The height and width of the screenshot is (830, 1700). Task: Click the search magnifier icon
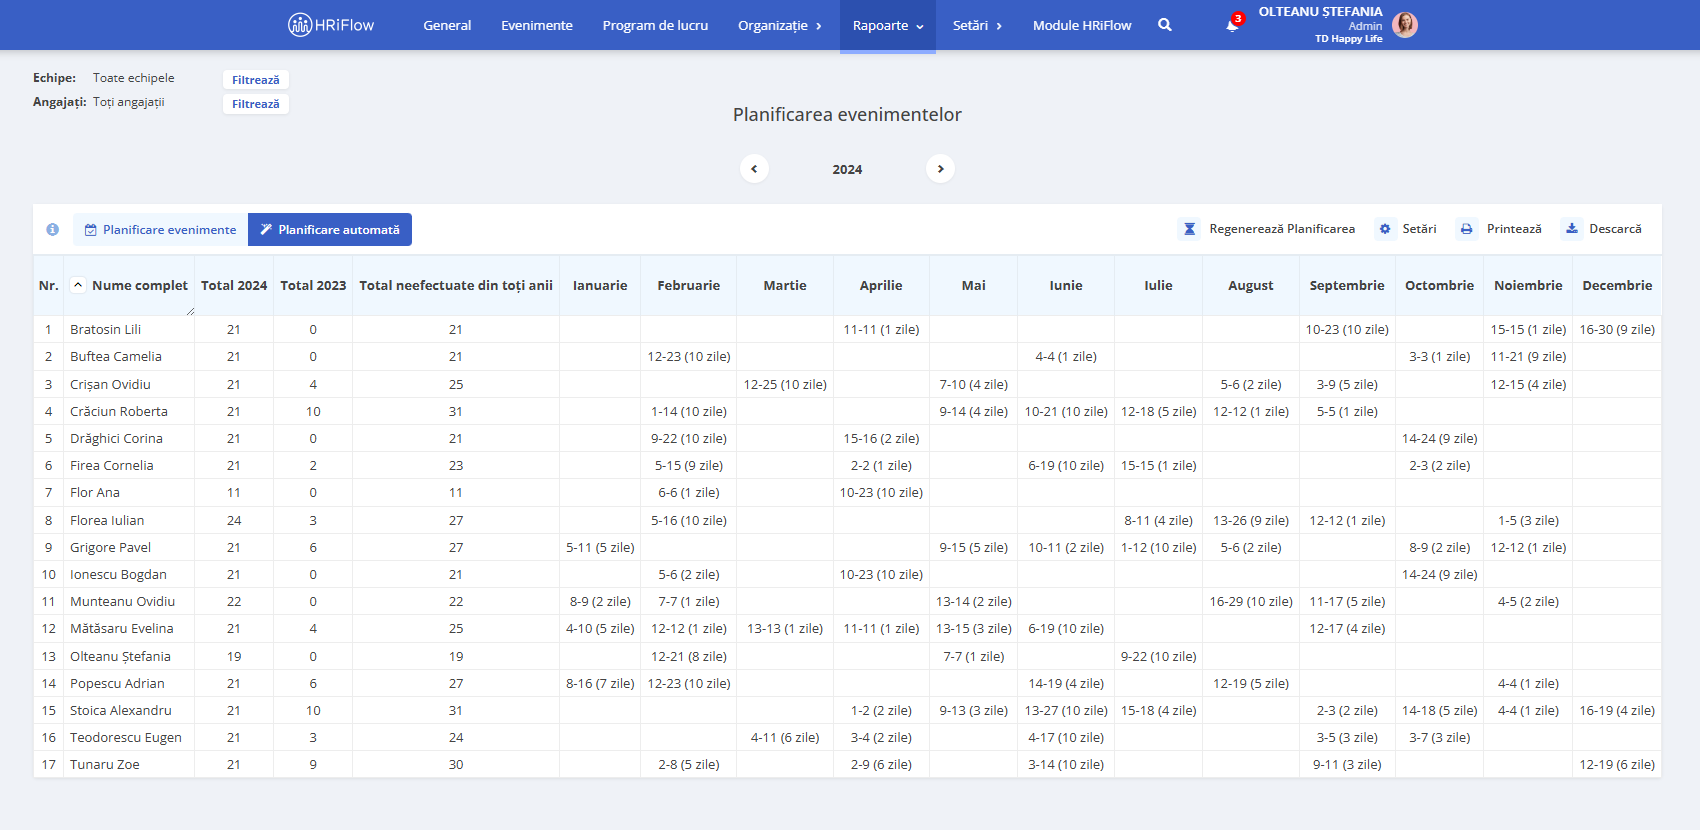tap(1165, 25)
